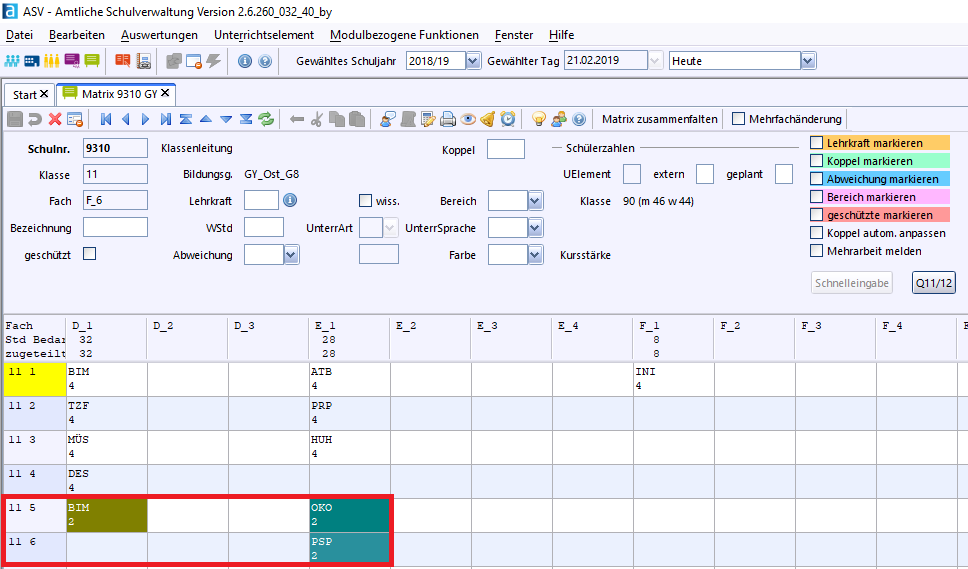Go to previous record arrow
The height and width of the screenshot is (569, 968).
[x=126, y=119]
